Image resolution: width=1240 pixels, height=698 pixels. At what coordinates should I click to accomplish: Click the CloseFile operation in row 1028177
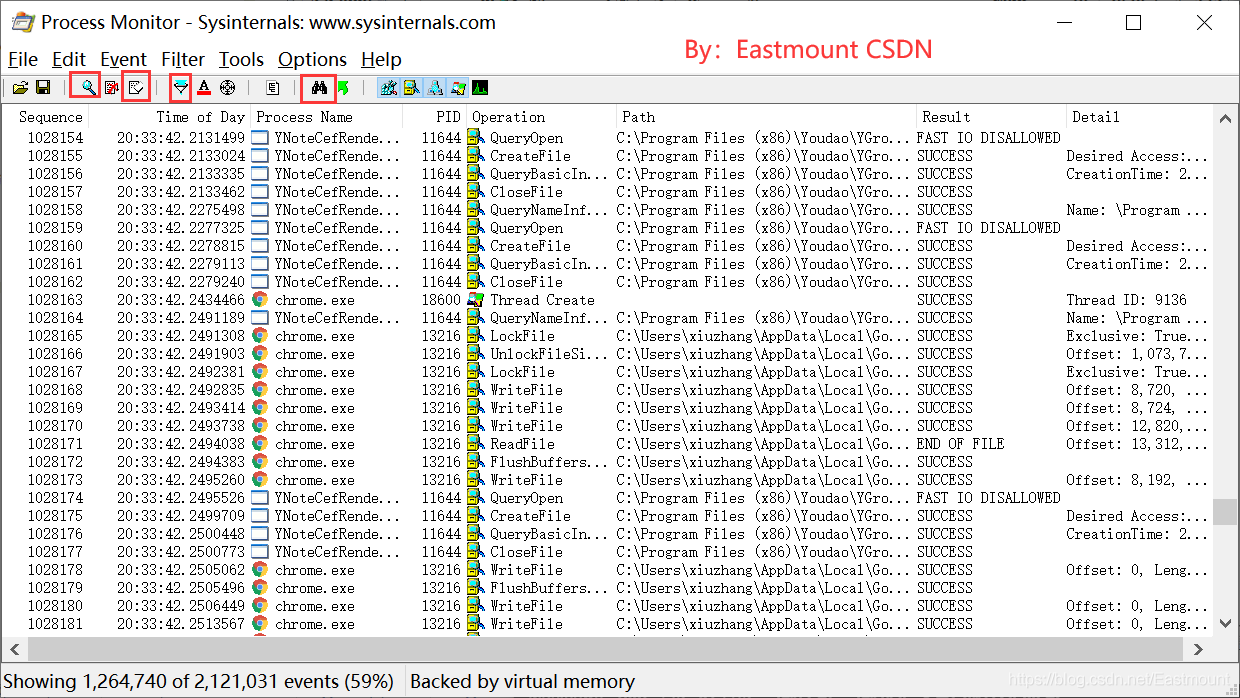526,552
